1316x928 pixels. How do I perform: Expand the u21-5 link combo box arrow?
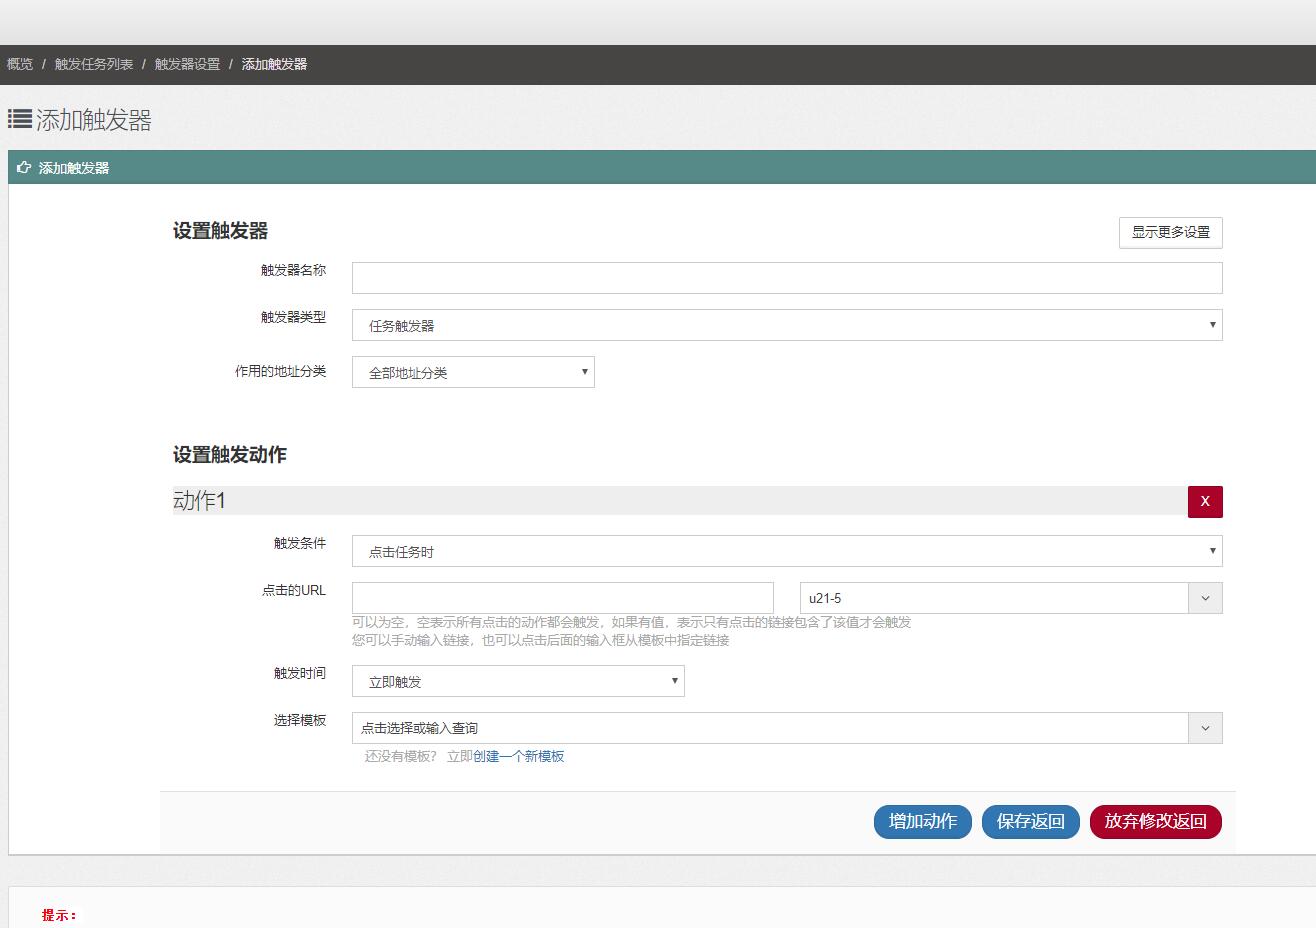coord(1205,598)
